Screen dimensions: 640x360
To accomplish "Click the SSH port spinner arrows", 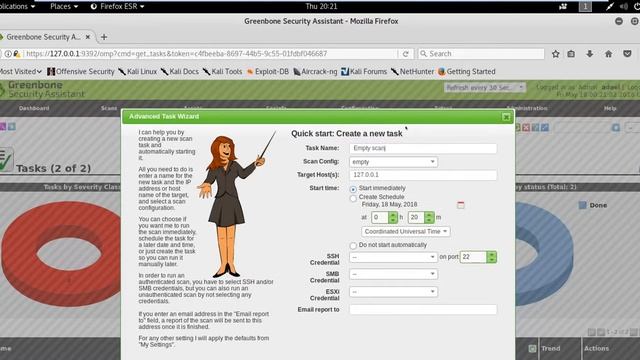I will click(491, 257).
